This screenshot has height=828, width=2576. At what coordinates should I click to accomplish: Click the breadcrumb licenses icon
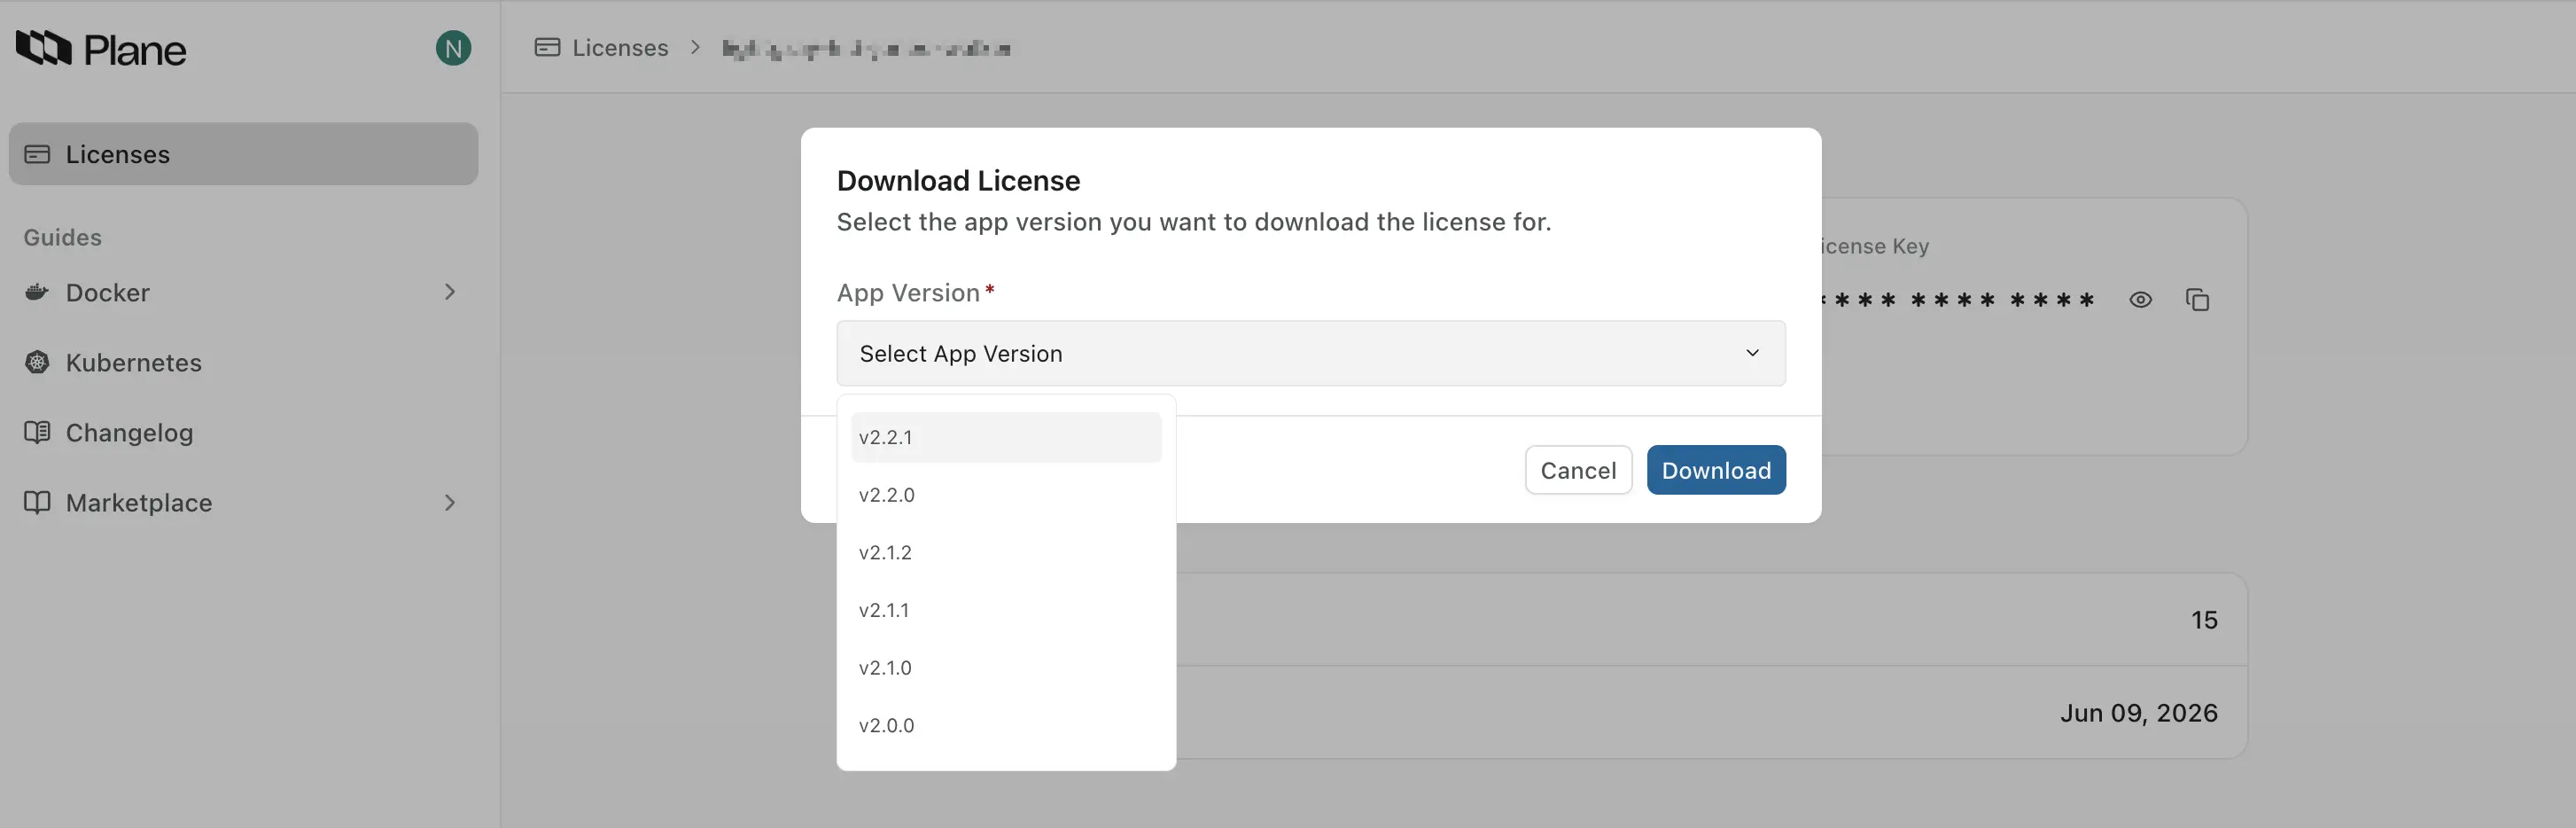547,47
